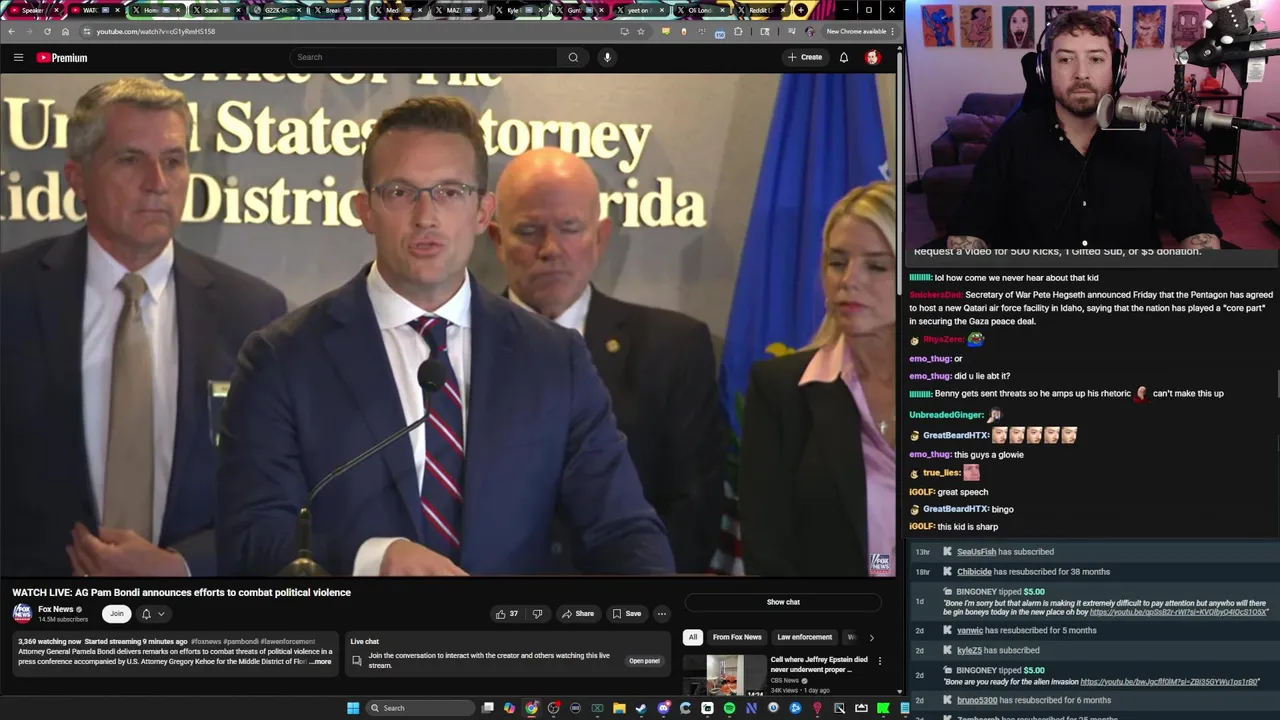Select the Law enforcement chip
Screen dimensions: 1280x720
click(x=805, y=637)
